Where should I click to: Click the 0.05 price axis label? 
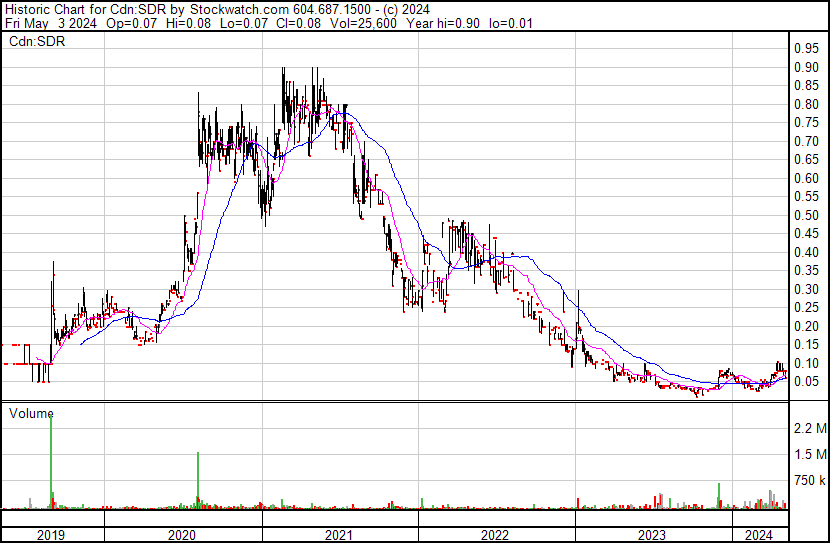[806, 382]
